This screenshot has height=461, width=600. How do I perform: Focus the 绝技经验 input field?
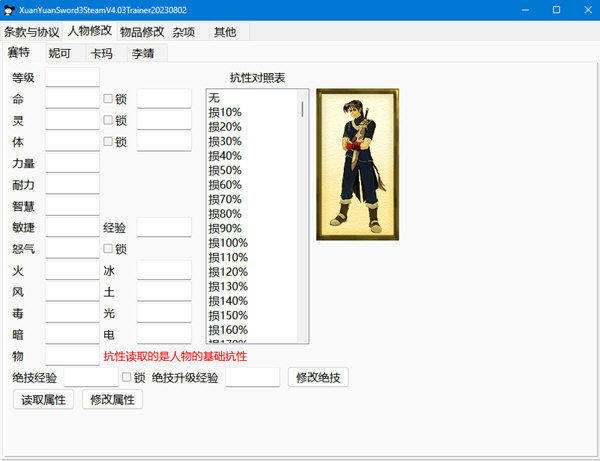[x=91, y=377]
